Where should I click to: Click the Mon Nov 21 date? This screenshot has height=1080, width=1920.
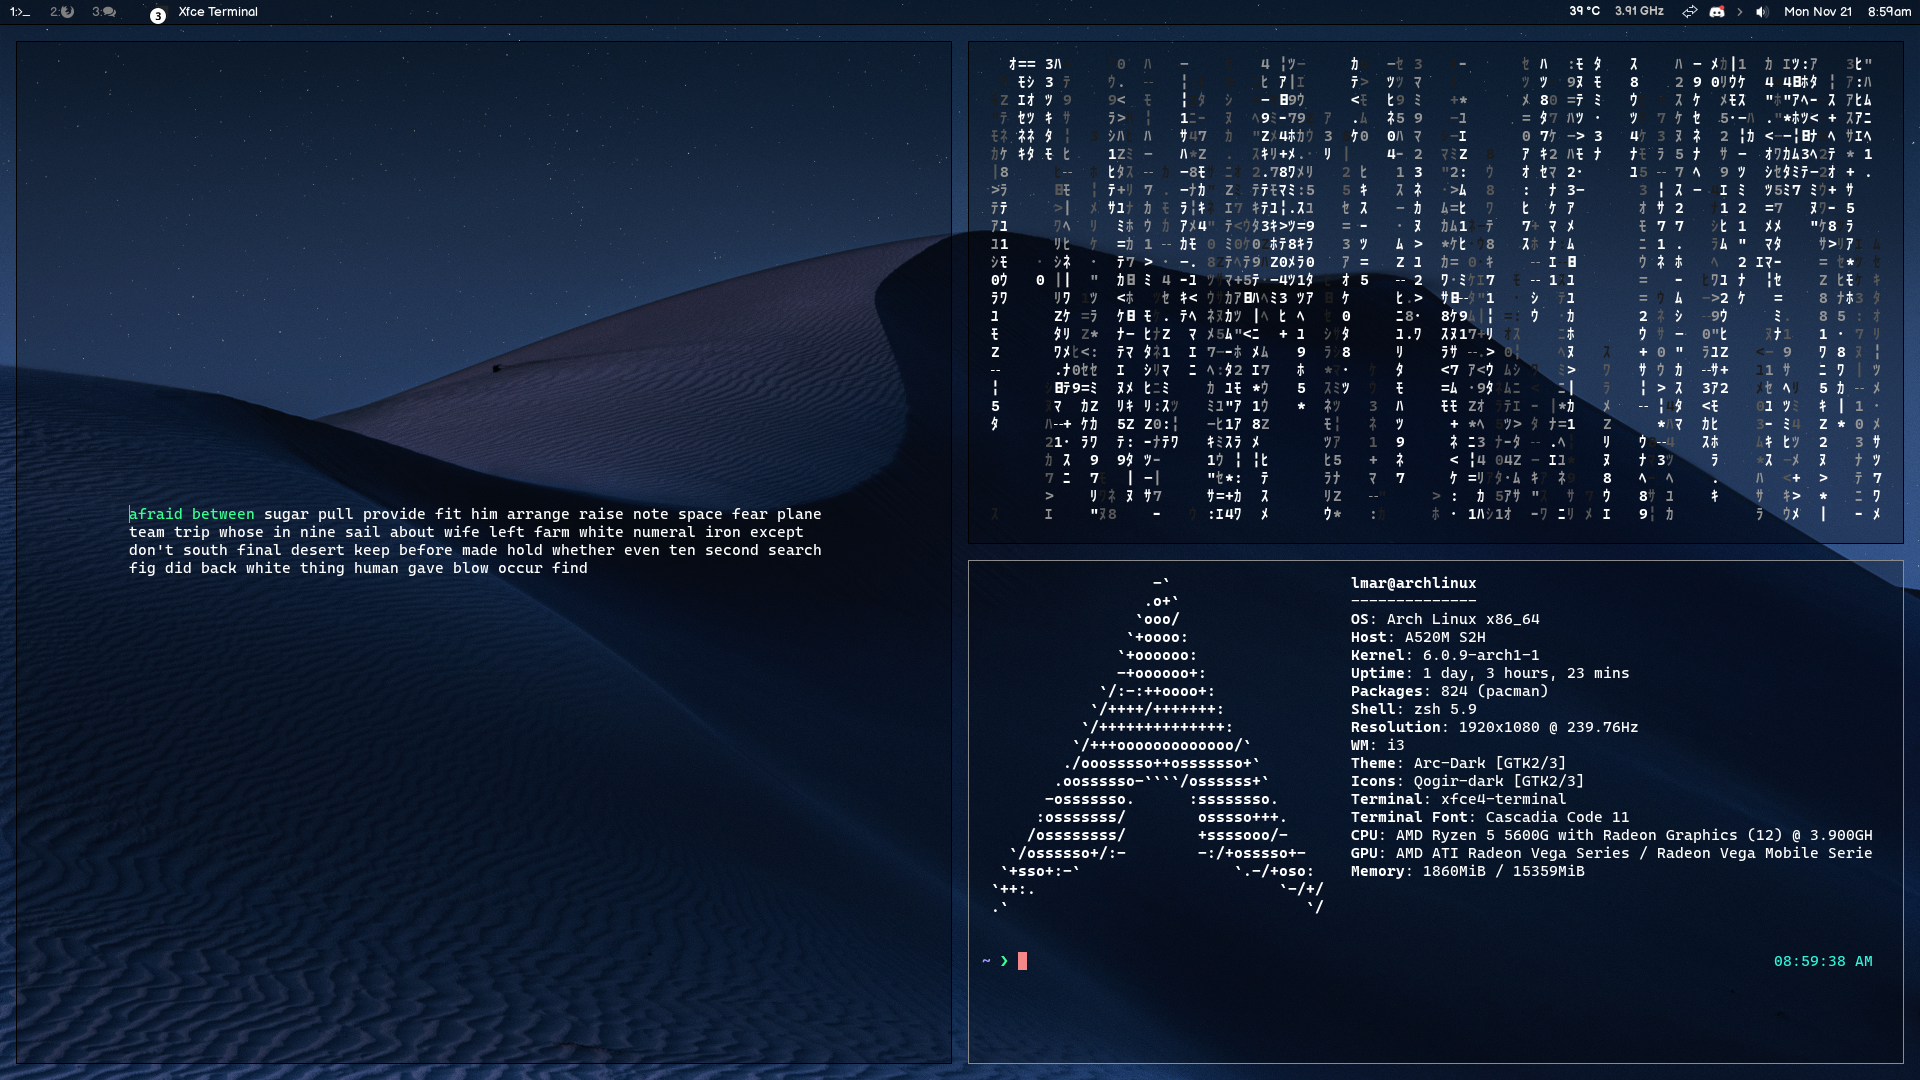click(1817, 12)
